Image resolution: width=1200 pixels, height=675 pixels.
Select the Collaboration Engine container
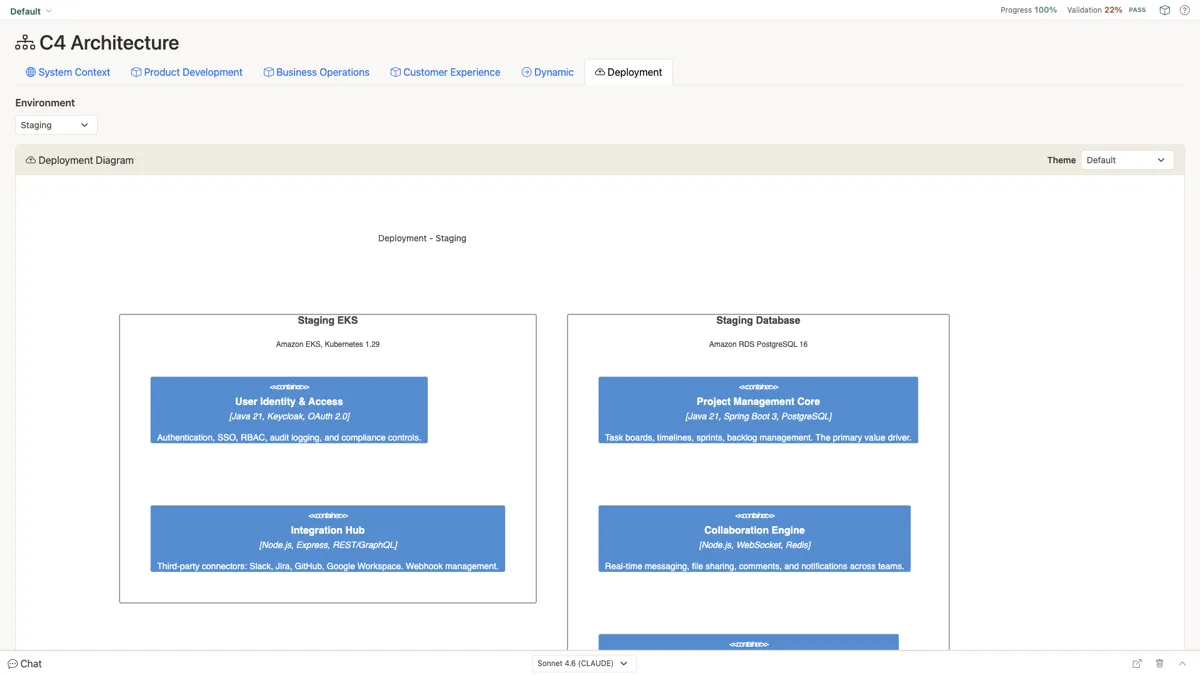coord(754,539)
